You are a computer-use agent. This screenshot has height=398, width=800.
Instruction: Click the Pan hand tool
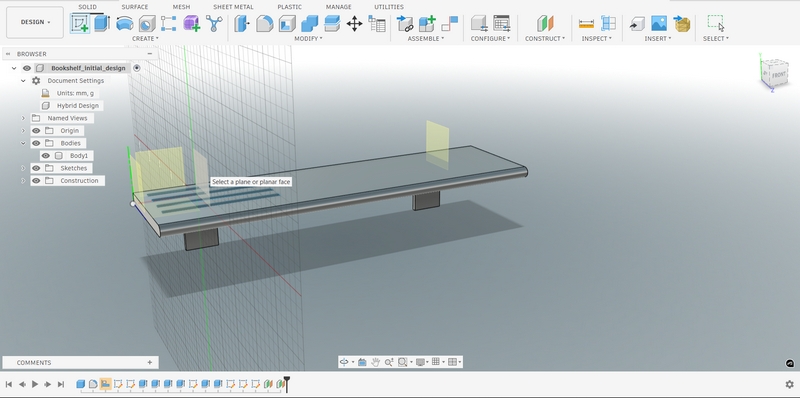376,362
